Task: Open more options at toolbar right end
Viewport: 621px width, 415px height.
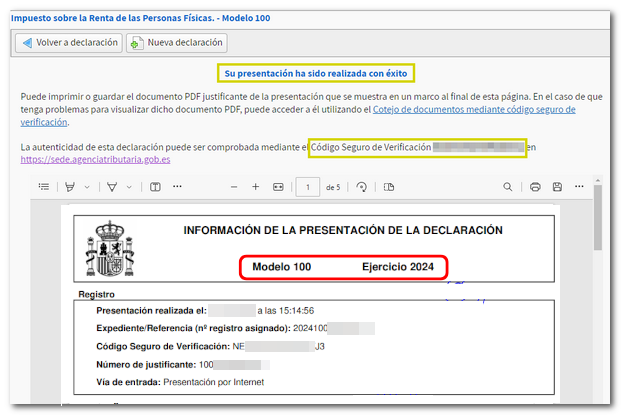Action: (x=580, y=186)
